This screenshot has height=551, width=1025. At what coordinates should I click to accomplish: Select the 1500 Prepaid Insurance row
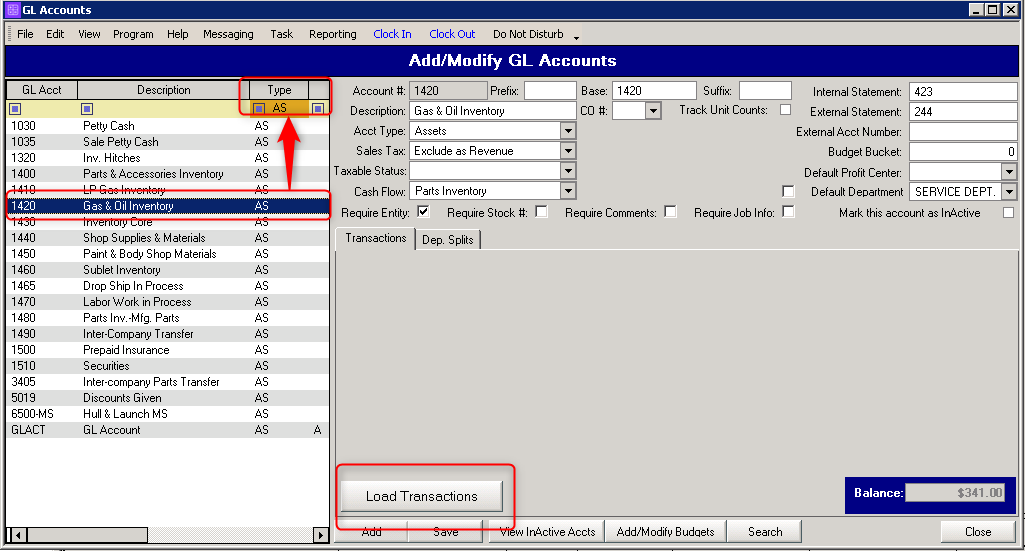tap(167, 350)
